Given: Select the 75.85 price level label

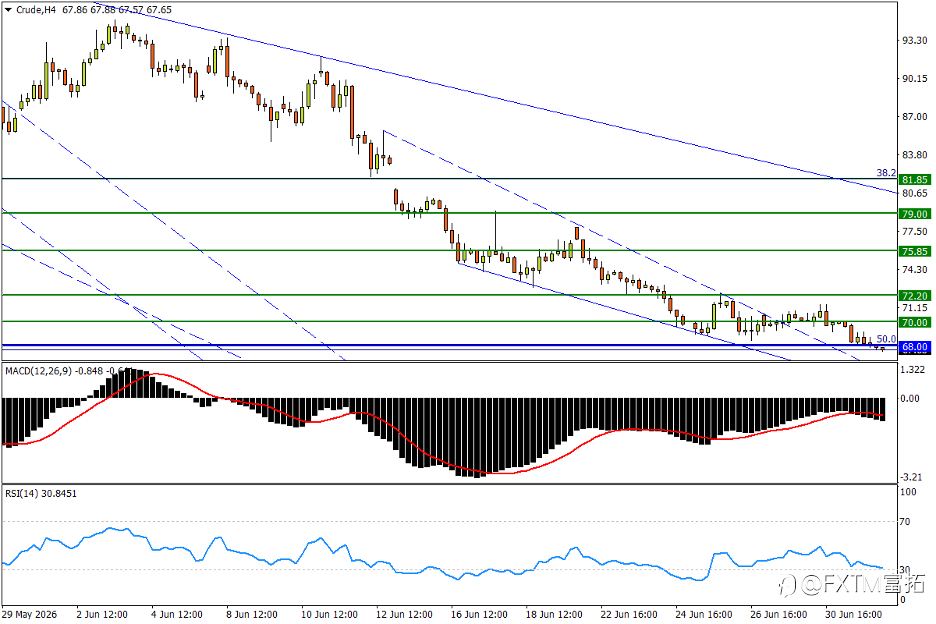Looking at the screenshot, I should (x=915, y=251).
